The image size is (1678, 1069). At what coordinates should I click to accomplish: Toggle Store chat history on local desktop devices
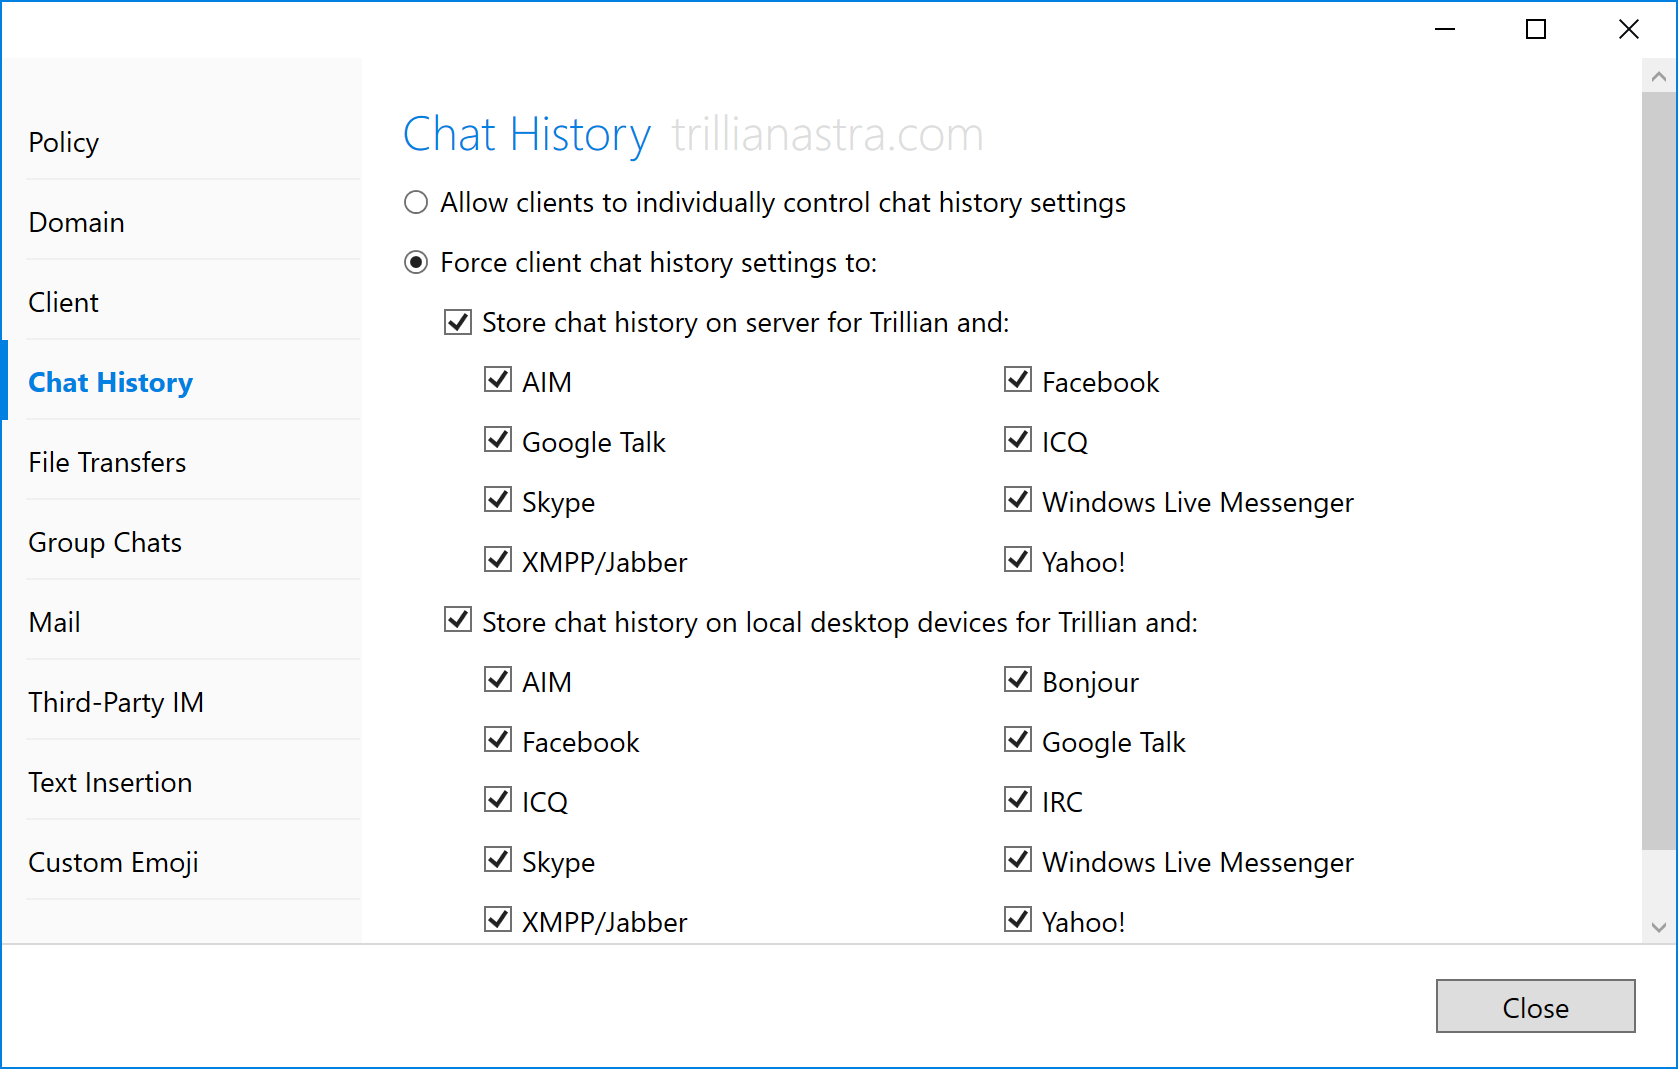point(458,620)
